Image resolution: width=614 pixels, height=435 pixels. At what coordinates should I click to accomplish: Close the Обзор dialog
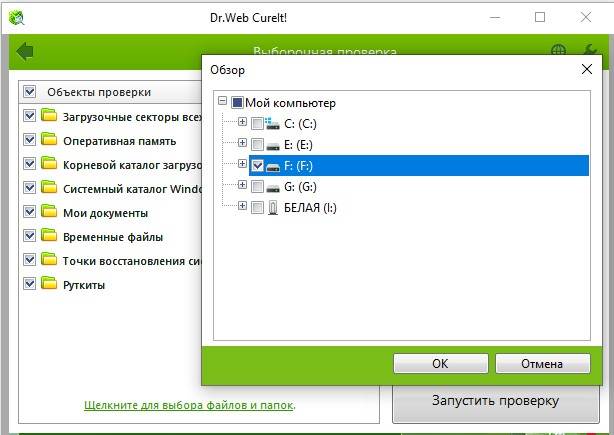tap(587, 69)
